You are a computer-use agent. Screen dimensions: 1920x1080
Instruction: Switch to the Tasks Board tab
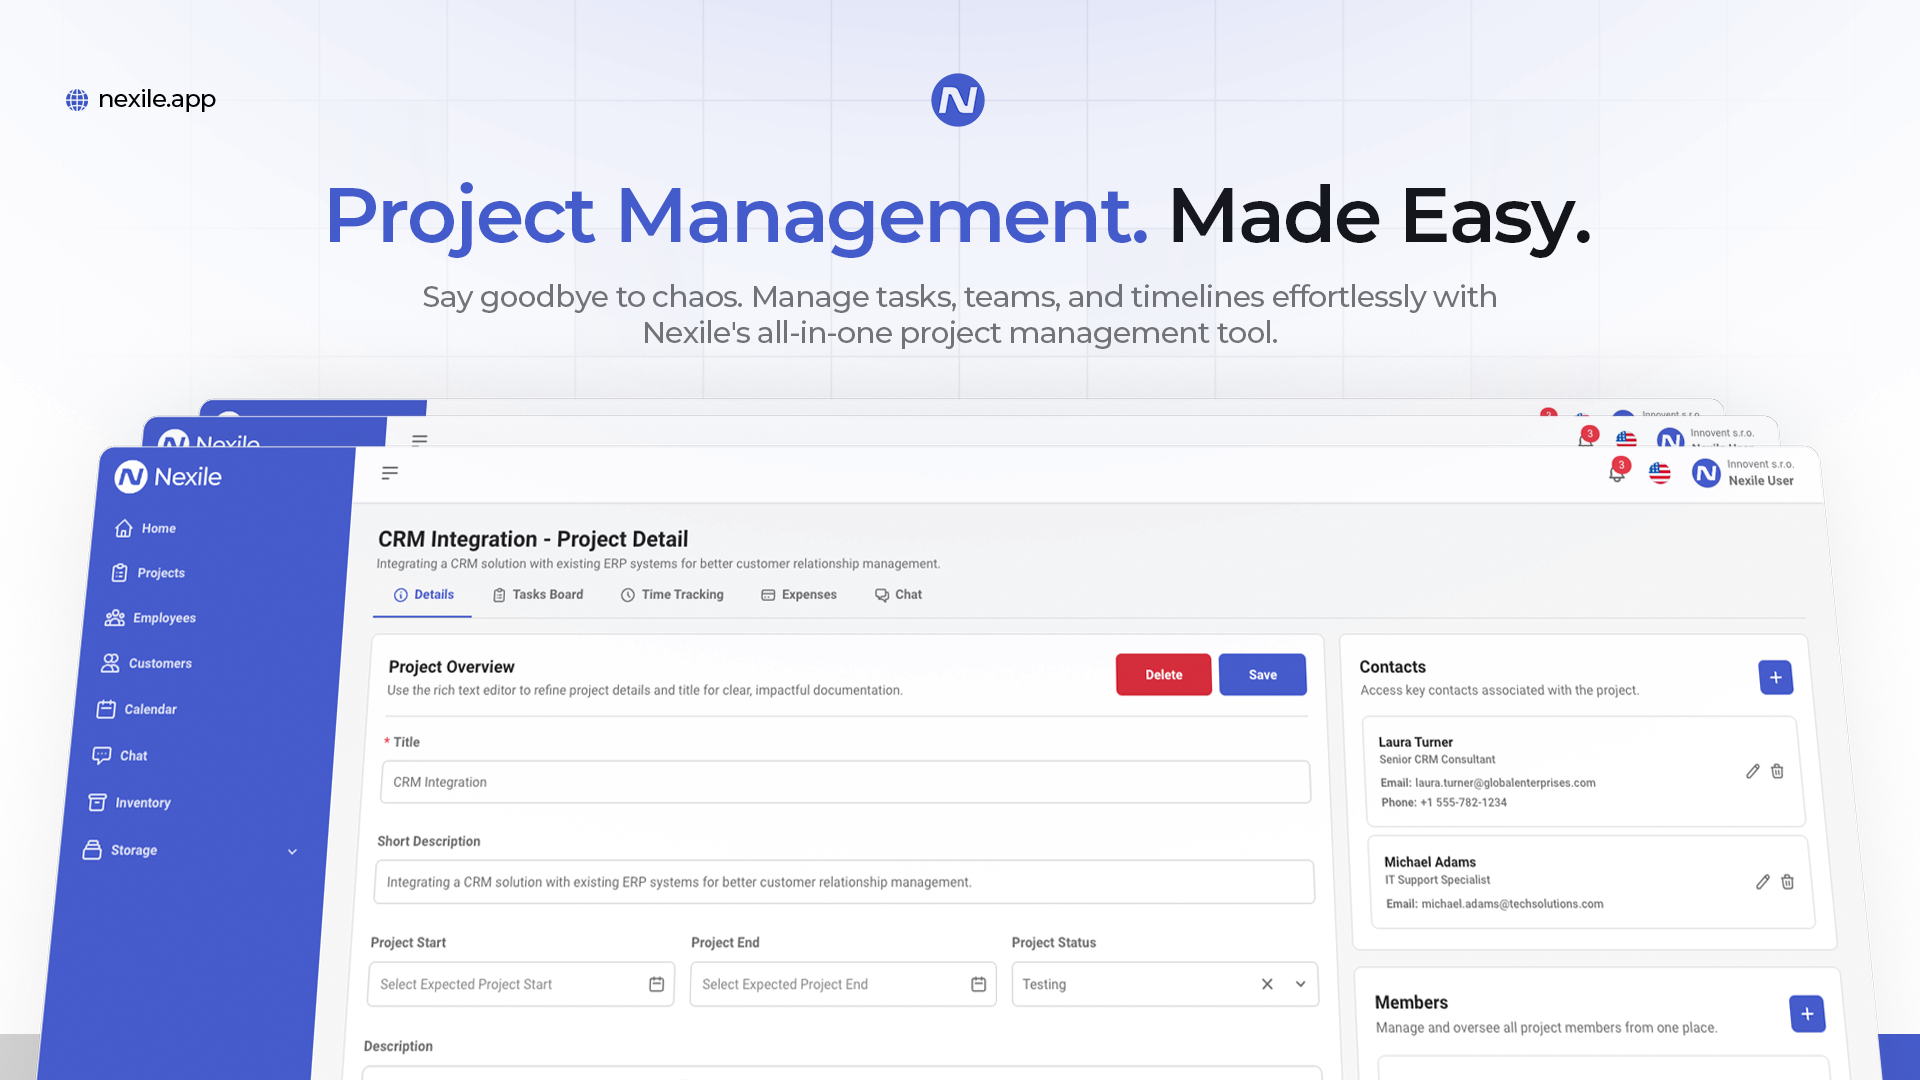click(x=538, y=594)
